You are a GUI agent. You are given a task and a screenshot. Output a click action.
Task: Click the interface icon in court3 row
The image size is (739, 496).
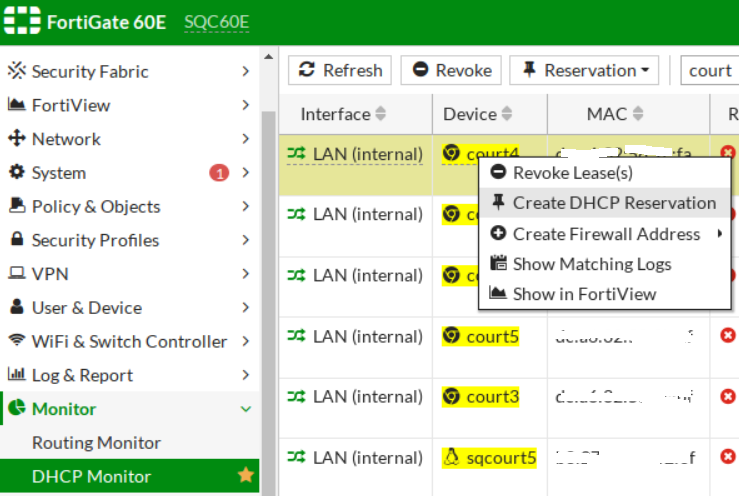pos(296,396)
